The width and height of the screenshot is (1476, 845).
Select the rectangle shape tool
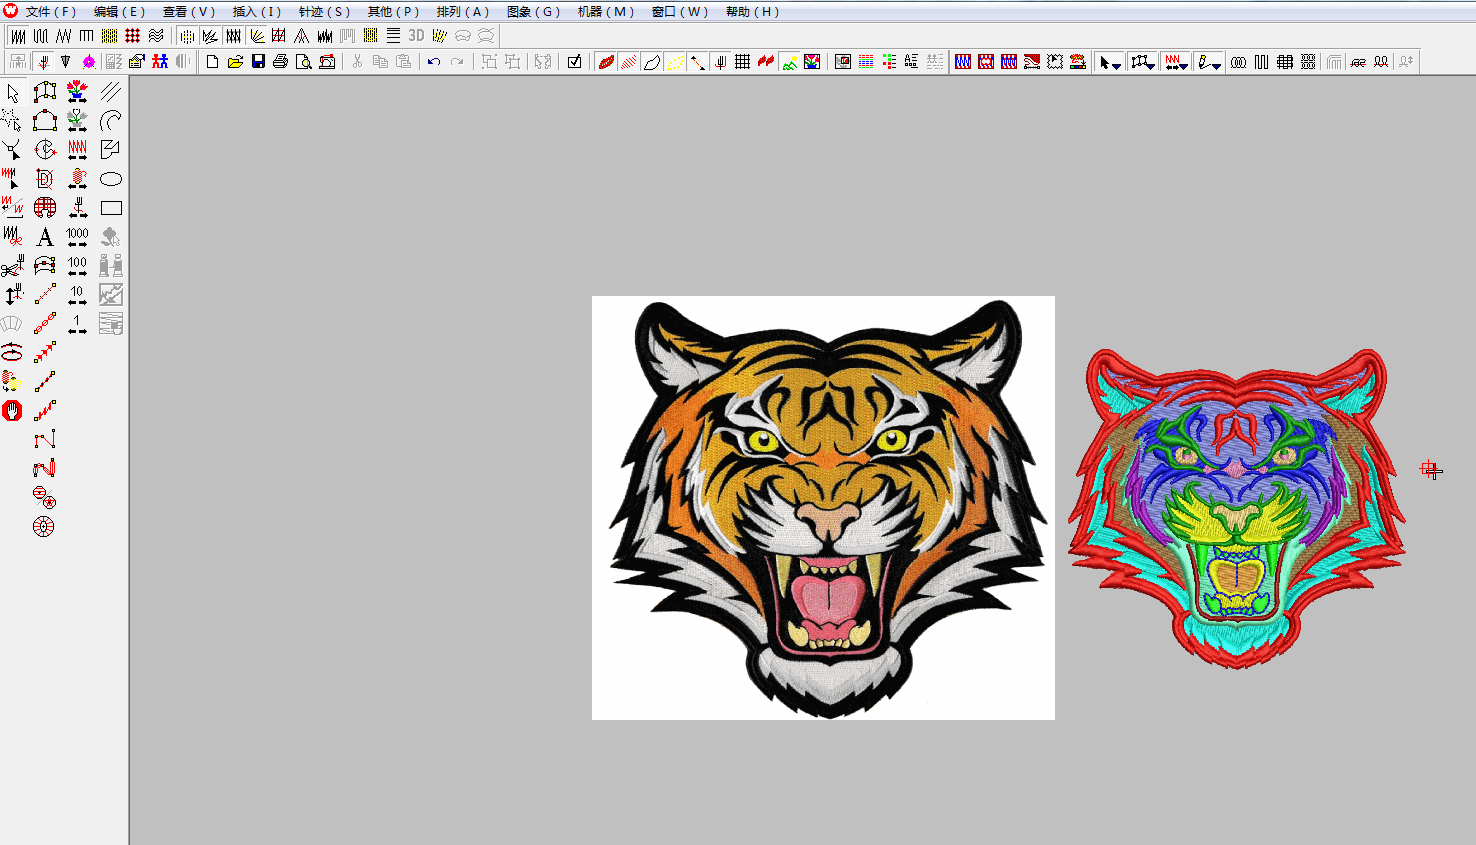tap(111, 208)
